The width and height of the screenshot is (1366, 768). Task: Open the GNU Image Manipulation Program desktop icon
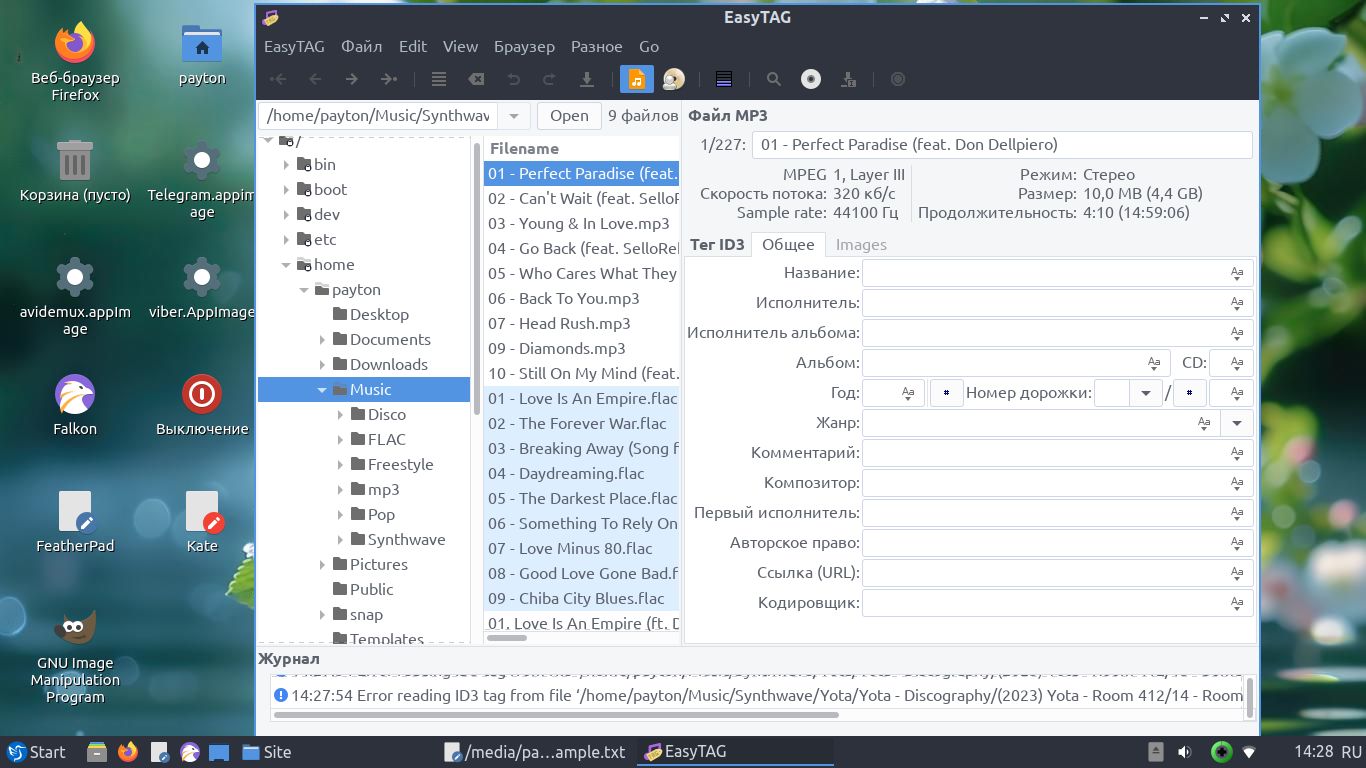(75, 656)
